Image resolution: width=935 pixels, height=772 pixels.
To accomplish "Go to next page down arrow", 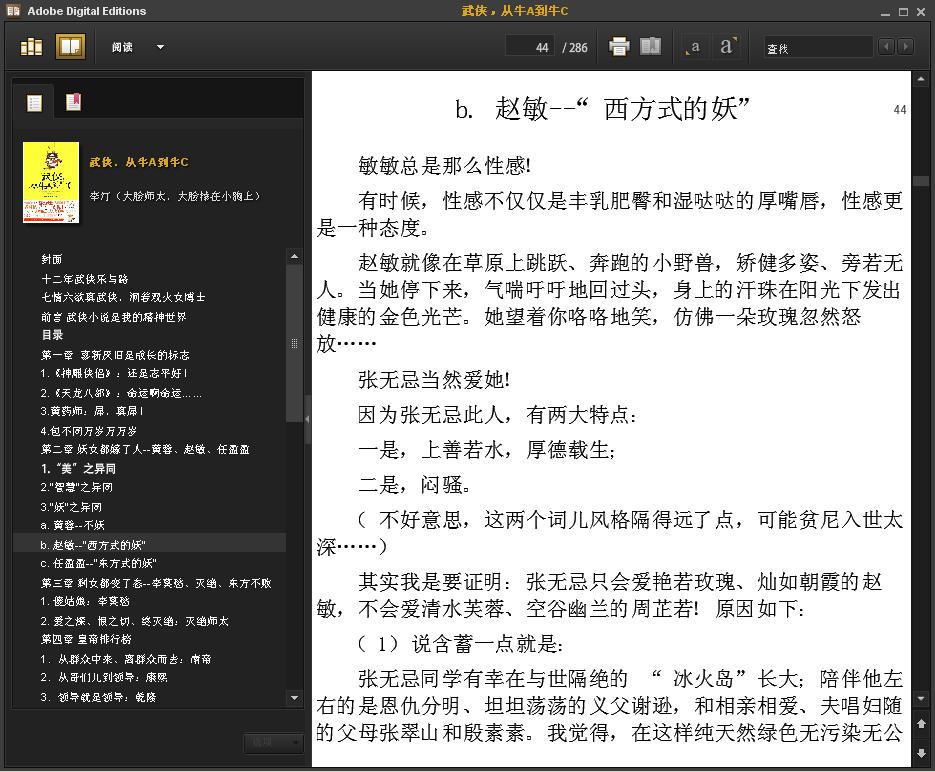I will 921,752.
